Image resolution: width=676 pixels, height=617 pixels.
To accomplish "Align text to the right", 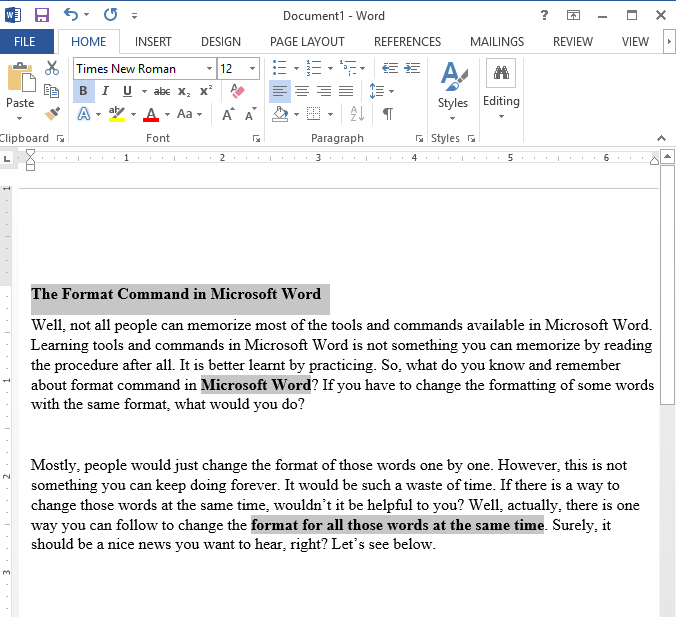I will 324,91.
